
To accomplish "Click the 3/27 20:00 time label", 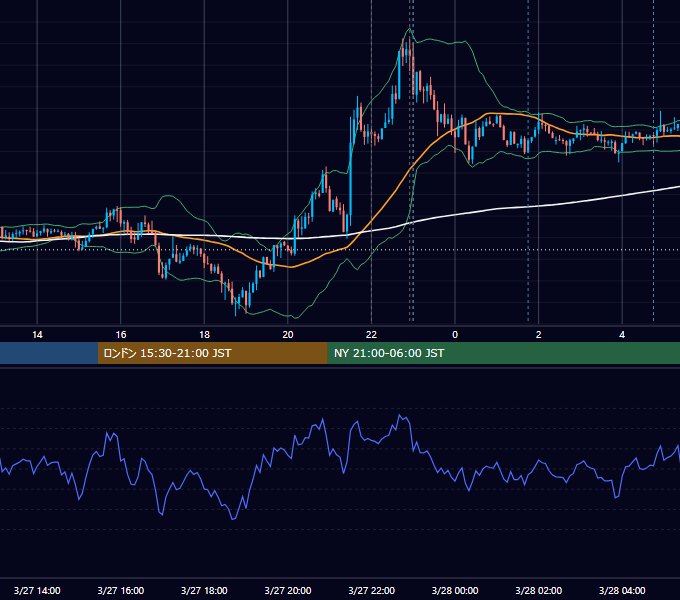I will click(288, 590).
